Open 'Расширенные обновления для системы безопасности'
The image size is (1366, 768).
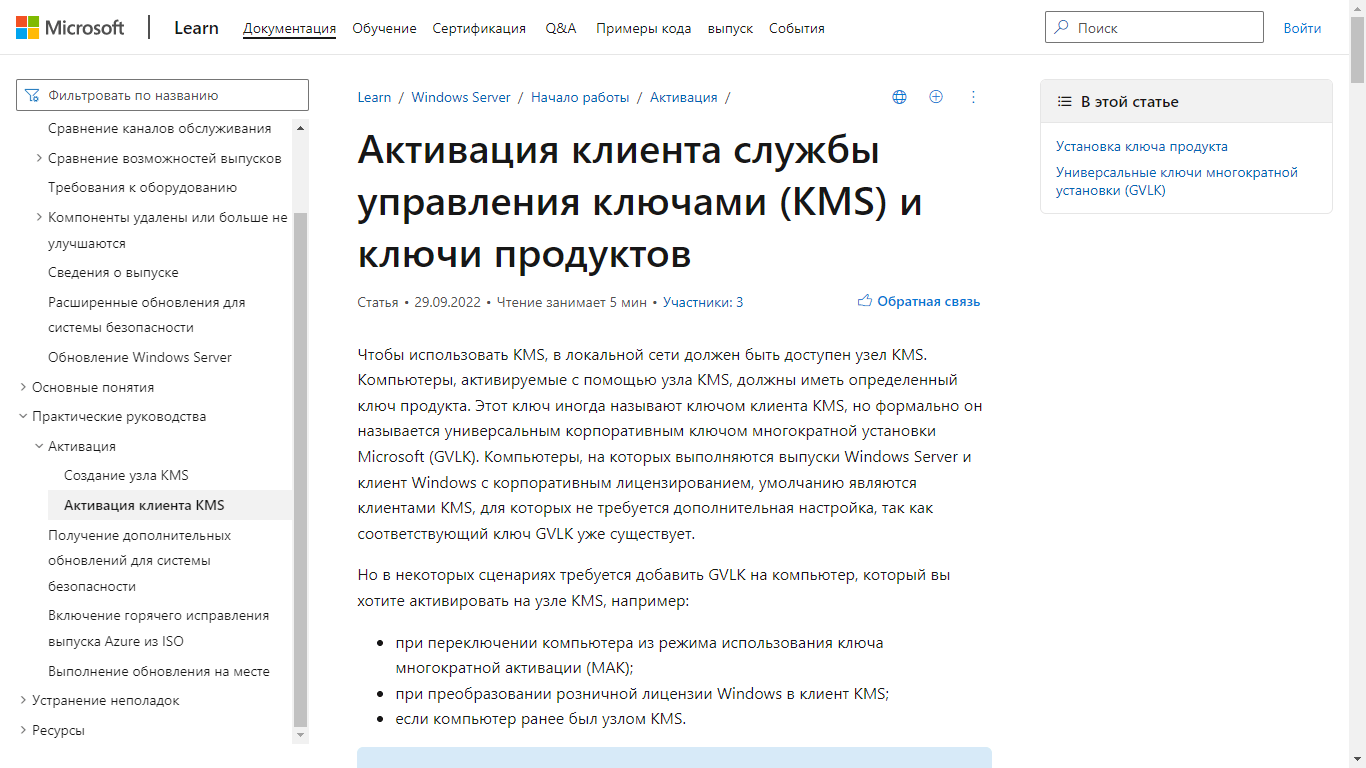(x=147, y=314)
